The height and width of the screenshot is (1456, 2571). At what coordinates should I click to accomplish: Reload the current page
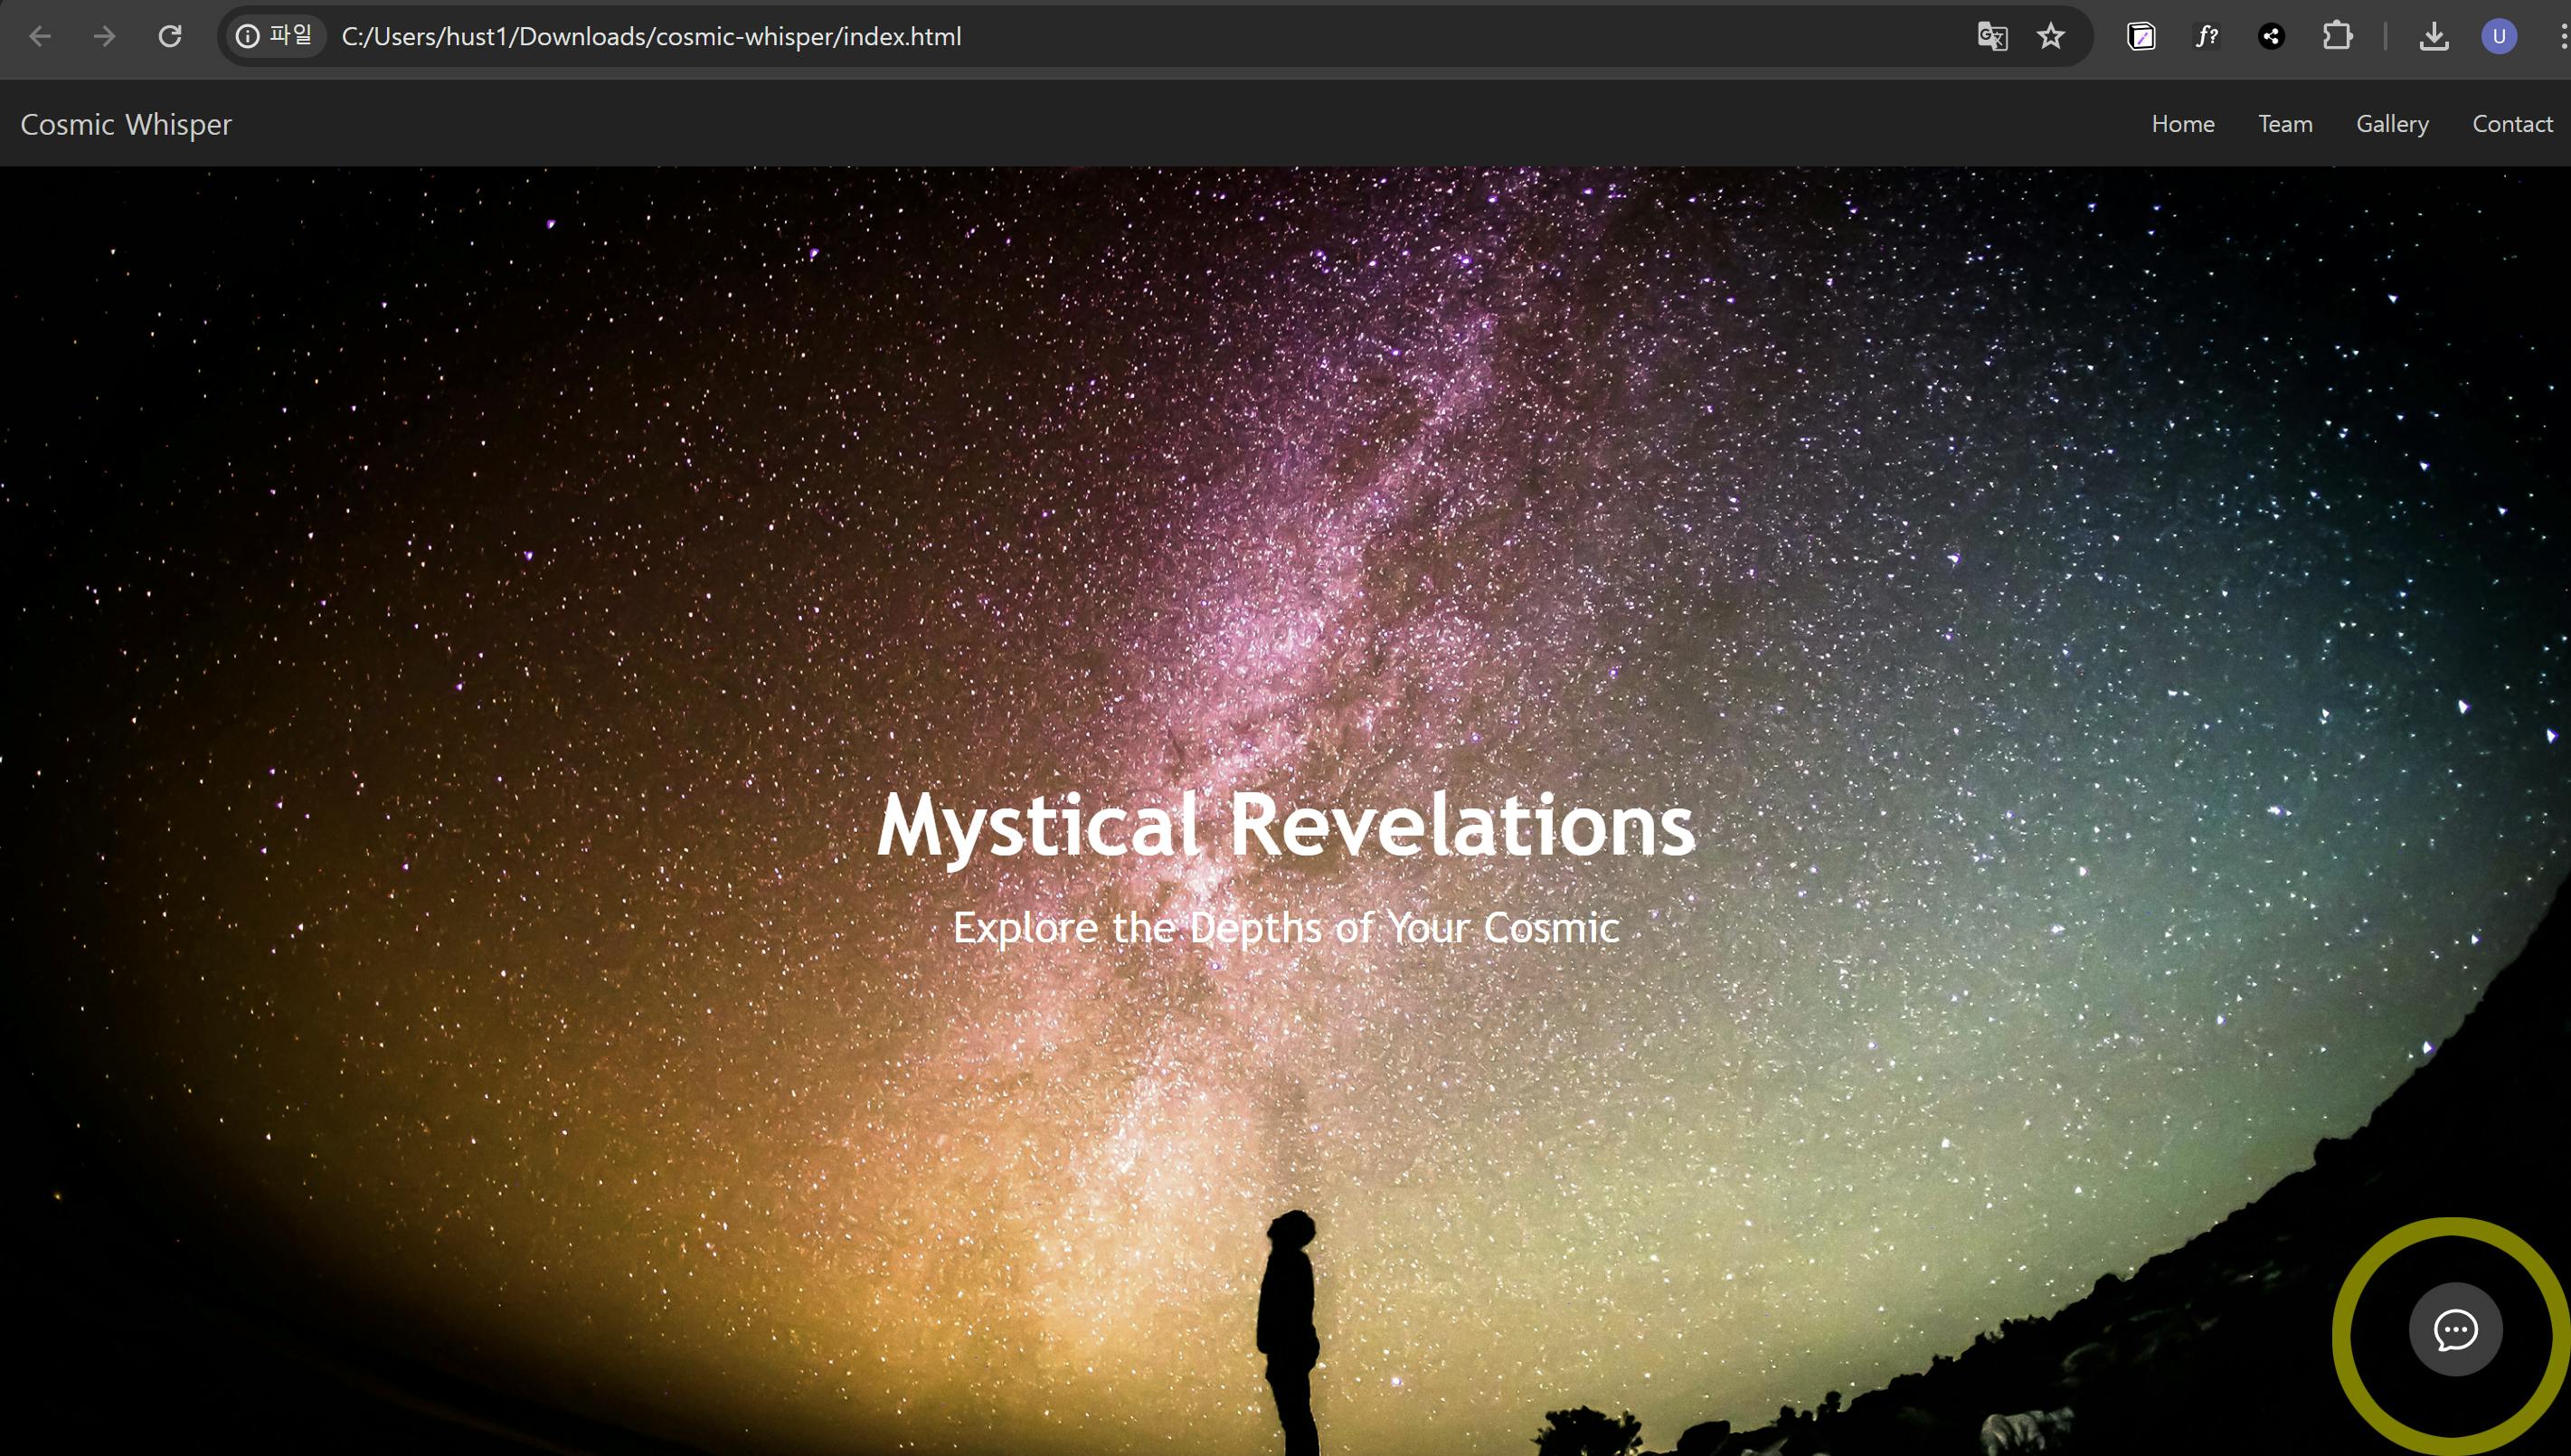[170, 37]
